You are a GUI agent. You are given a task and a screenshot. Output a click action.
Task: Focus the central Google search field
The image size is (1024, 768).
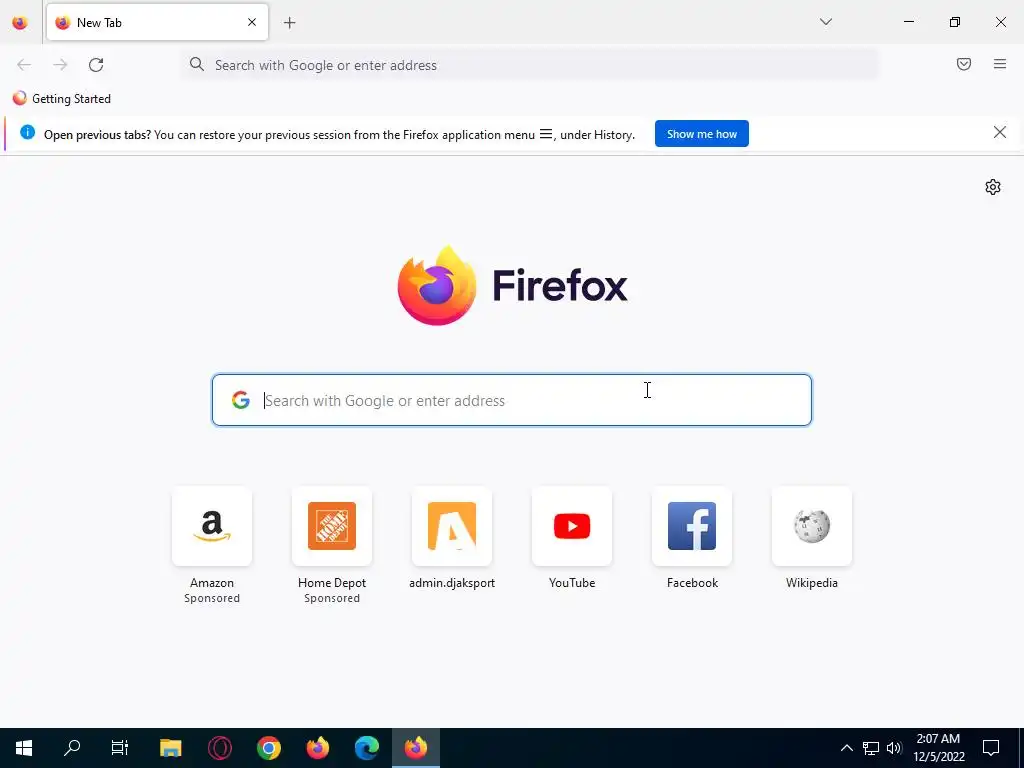click(x=512, y=400)
